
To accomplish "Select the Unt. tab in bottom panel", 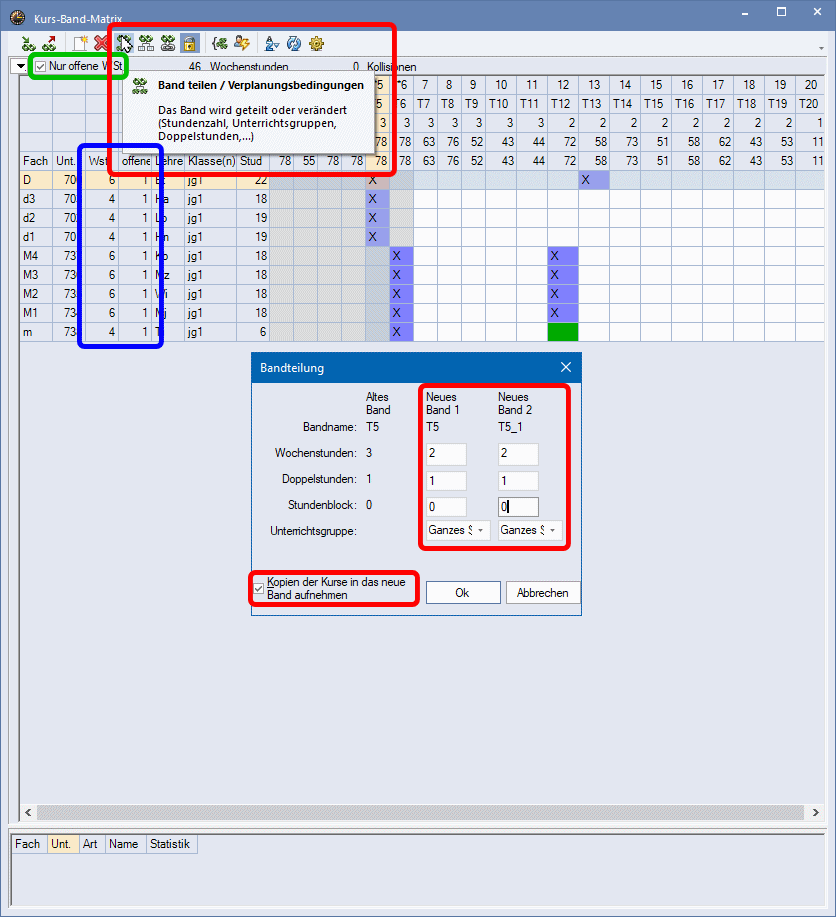I will 60,844.
